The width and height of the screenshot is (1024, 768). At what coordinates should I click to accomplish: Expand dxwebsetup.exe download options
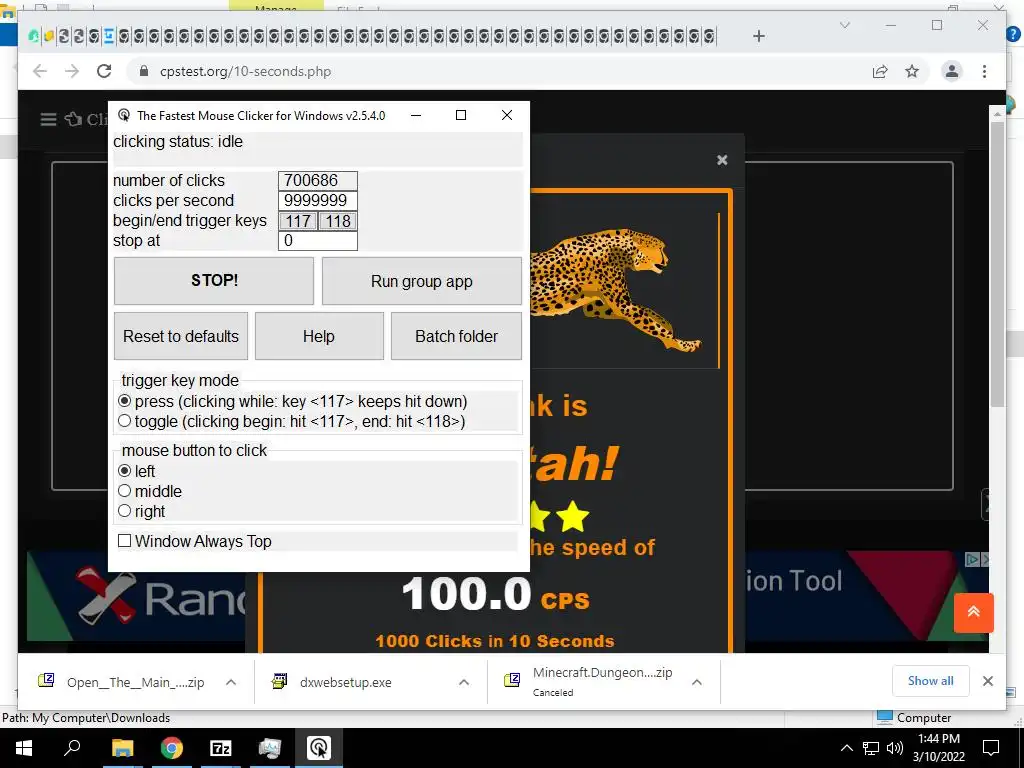(464, 682)
